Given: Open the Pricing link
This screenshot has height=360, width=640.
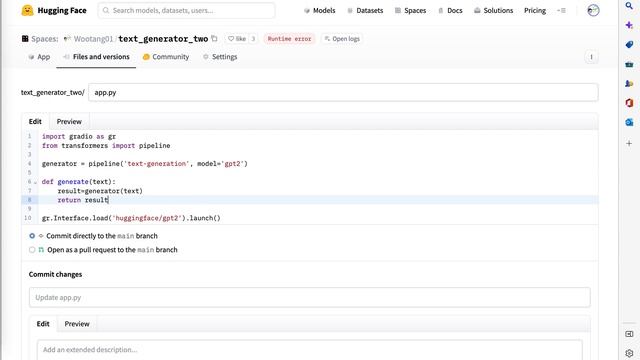Looking at the screenshot, I should [x=535, y=11].
